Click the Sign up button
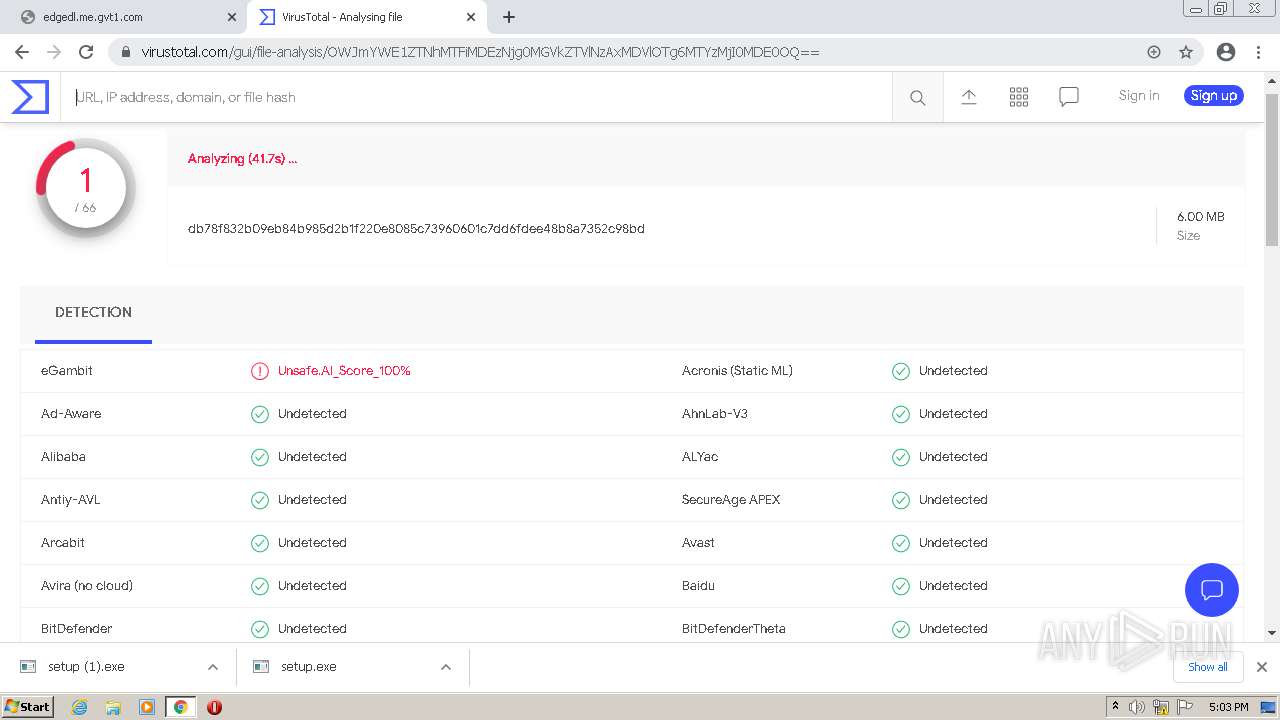 click(x=1214, y=96)
